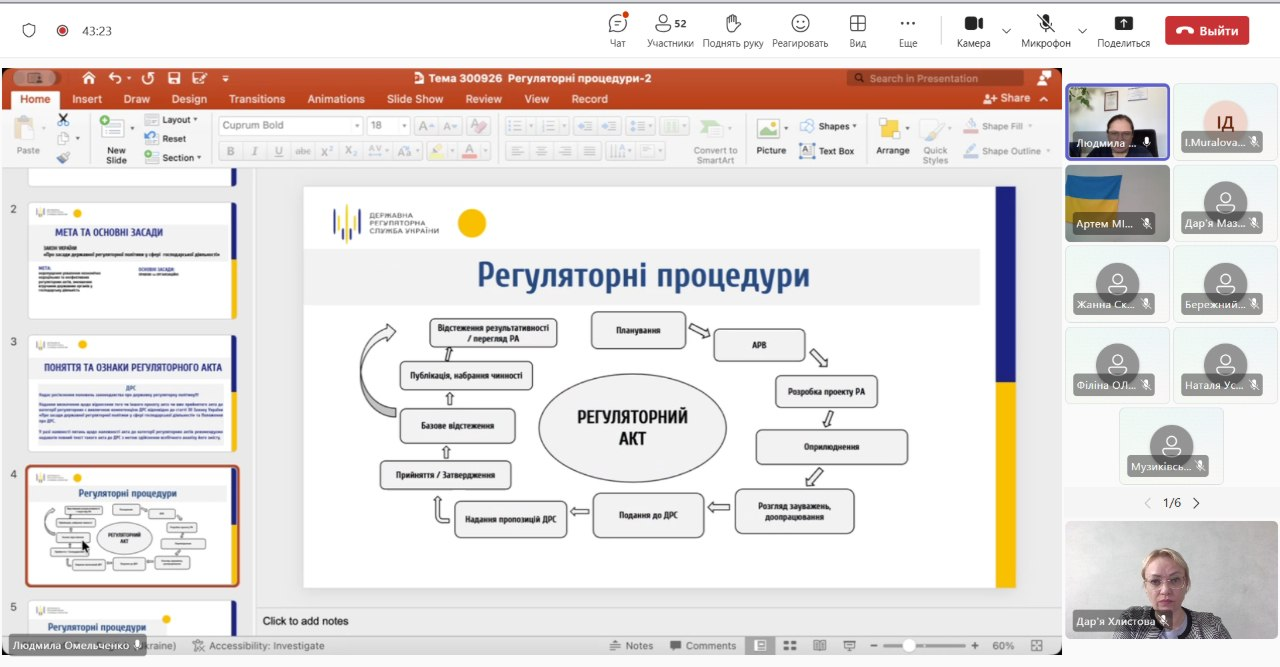This screenshot has height=667, width=1280.
Task: Leave the meeting with Выйти button
Action: click(1207, 31)
